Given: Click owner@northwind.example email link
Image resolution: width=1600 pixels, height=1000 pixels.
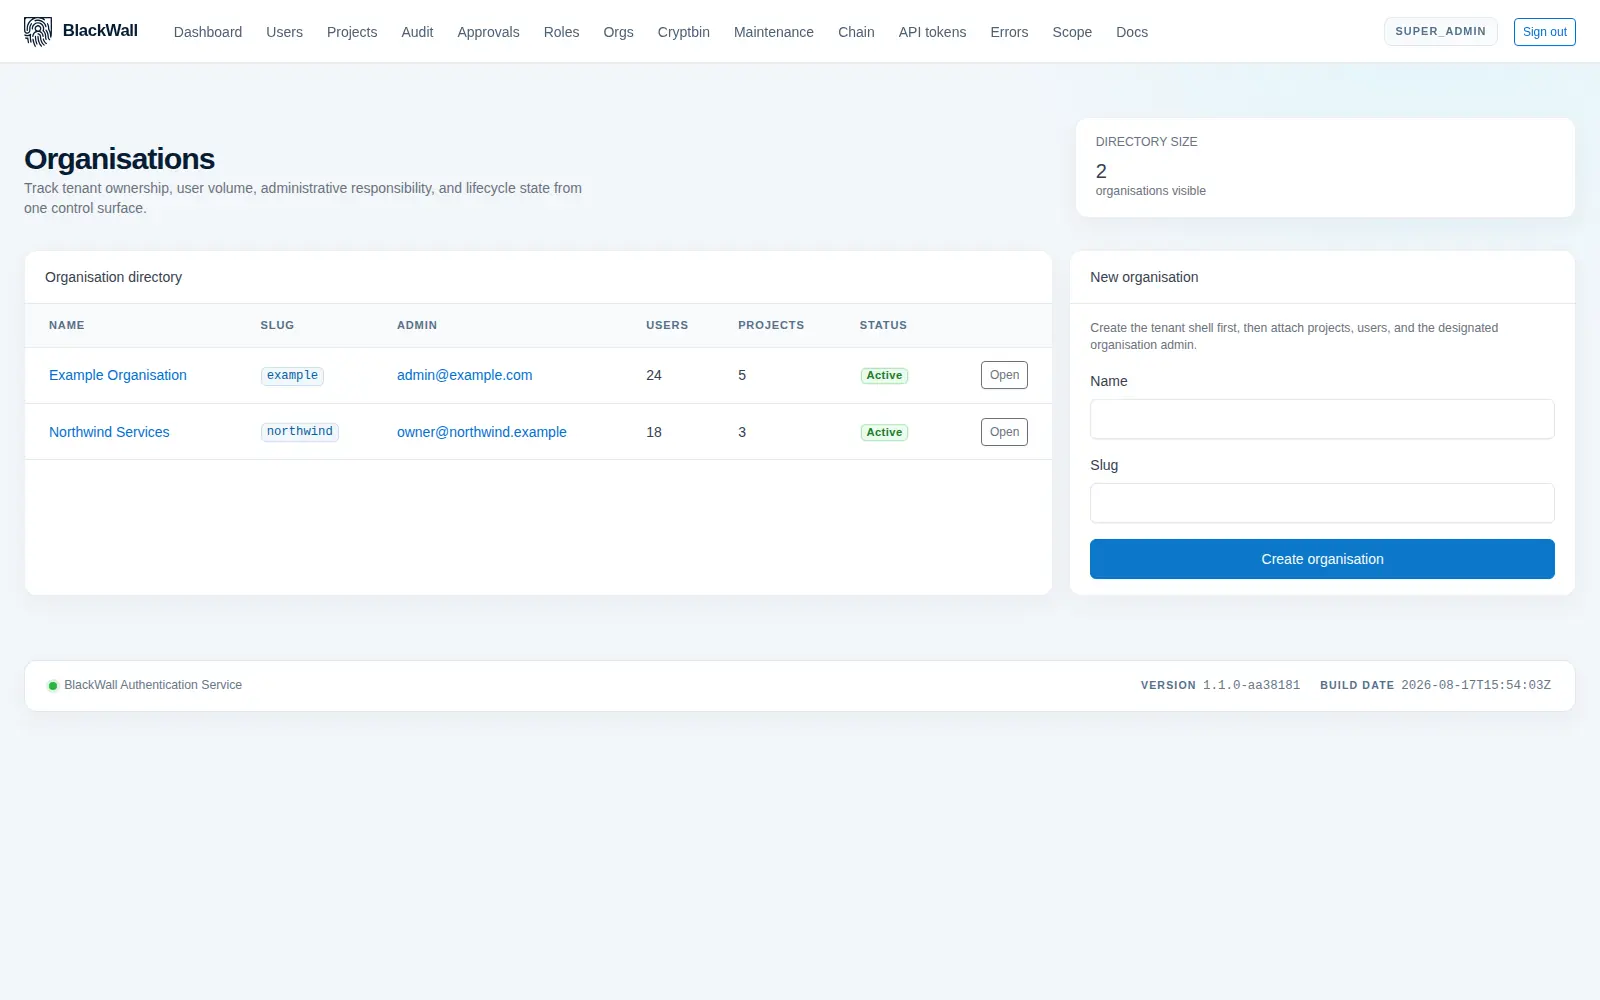Looking at the screenshot, I should point(481,432).
